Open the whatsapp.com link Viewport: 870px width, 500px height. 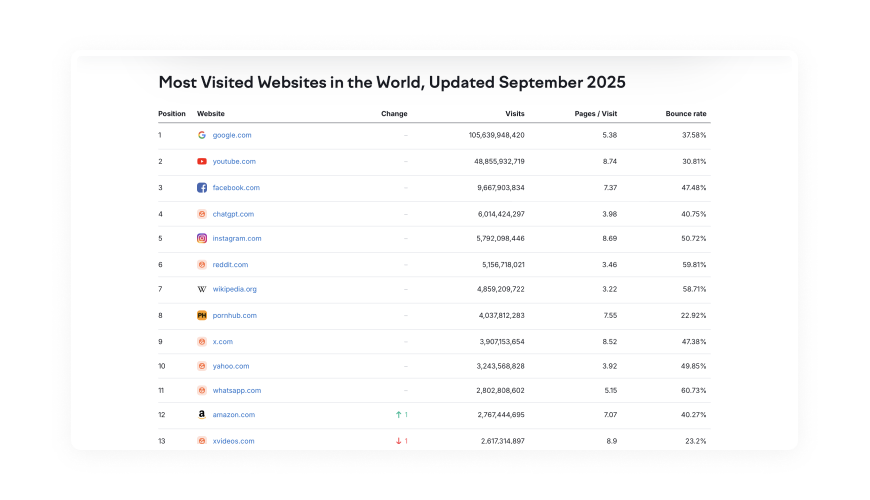coord(237,391)
